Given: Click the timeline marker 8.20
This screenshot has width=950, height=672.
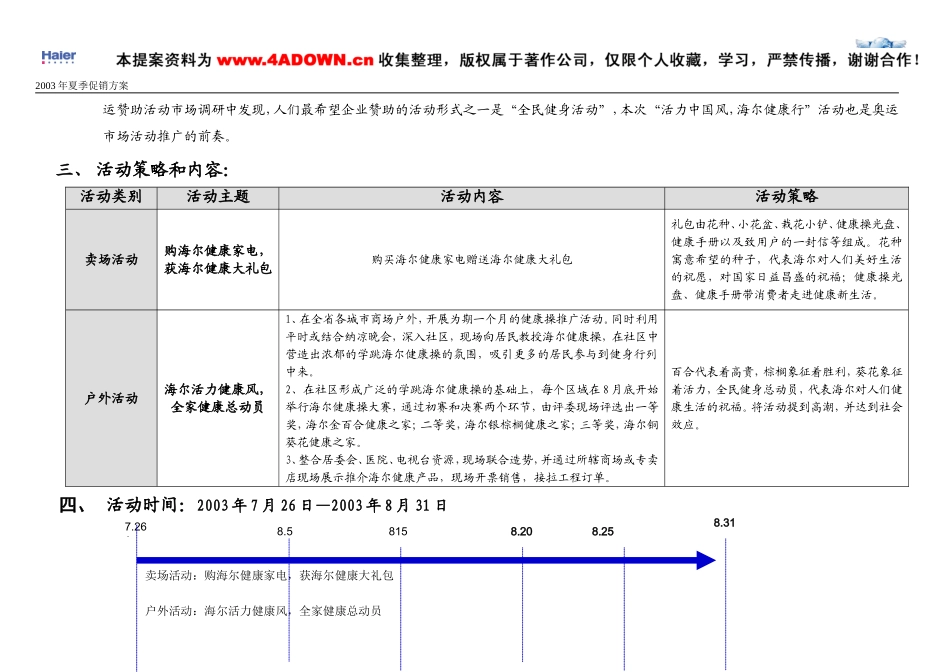Looking at the screenshot, I should 521,531.
